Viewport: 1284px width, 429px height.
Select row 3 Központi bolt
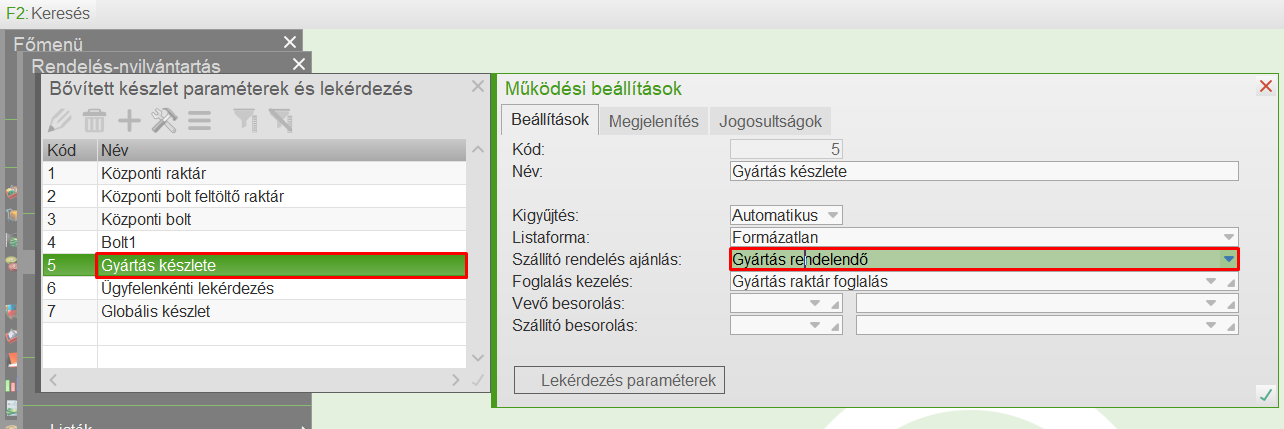(255, 219)
